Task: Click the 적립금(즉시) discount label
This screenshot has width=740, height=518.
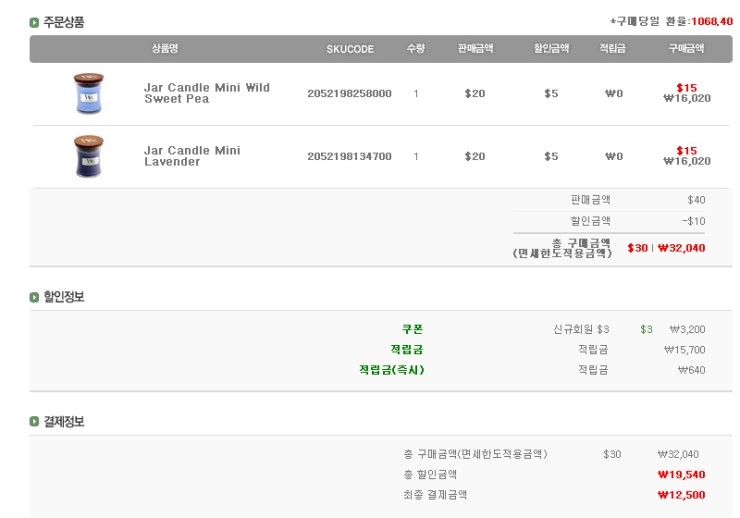Action: (x=392, y=369)
